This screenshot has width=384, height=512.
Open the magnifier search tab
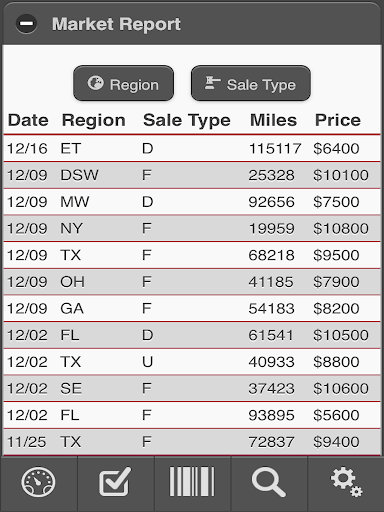(269, 483)
